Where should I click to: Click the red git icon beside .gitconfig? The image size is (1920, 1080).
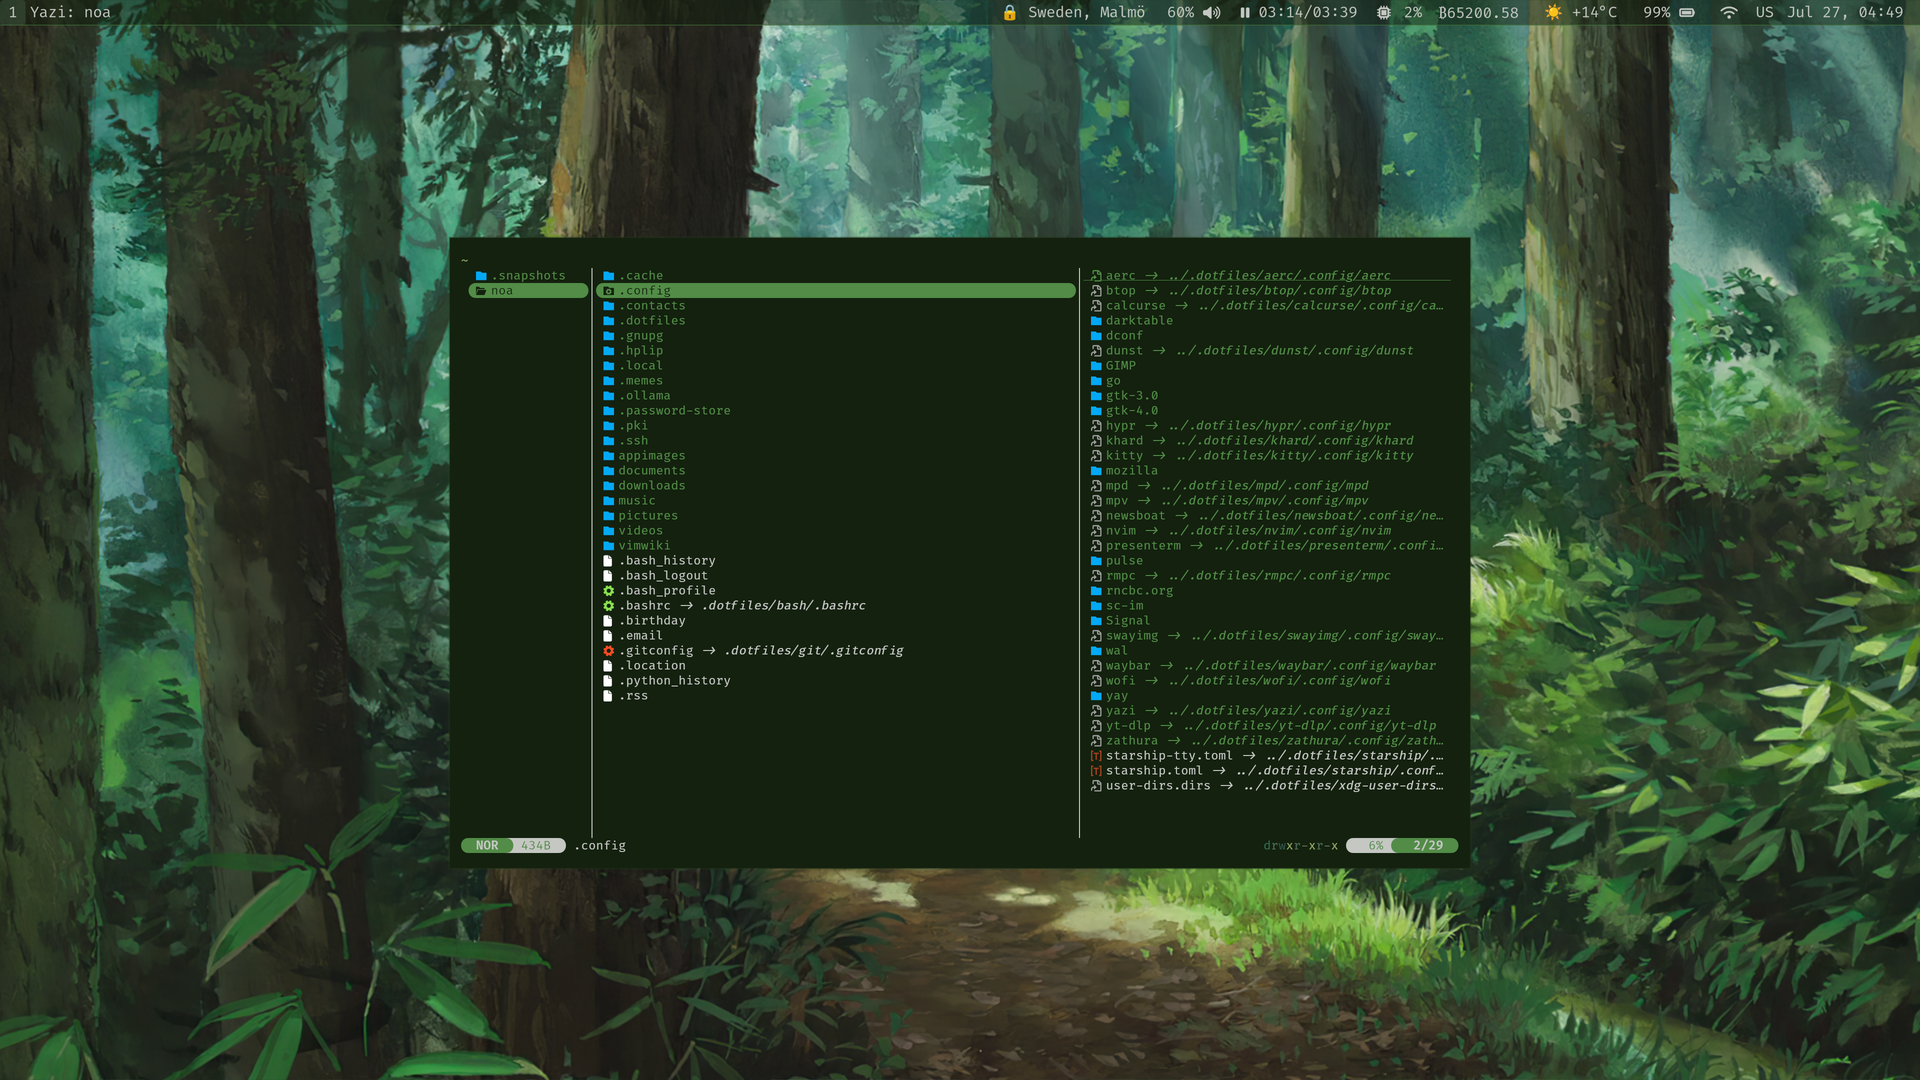pyautogui.click(x=608, y=651)
